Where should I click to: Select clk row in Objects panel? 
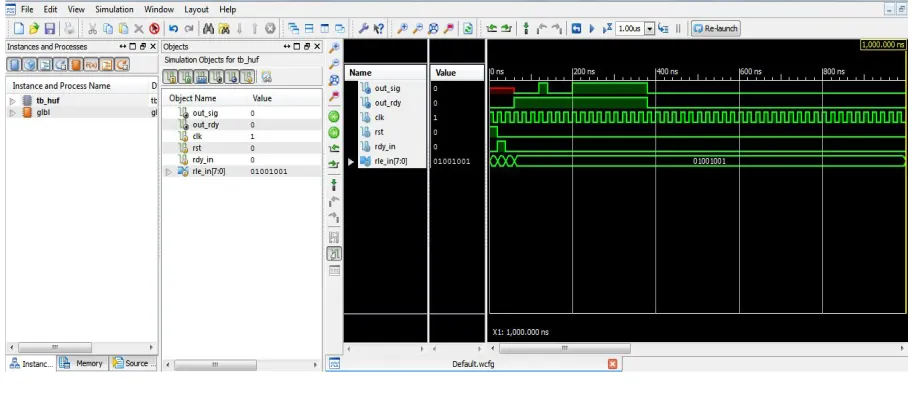241,136
